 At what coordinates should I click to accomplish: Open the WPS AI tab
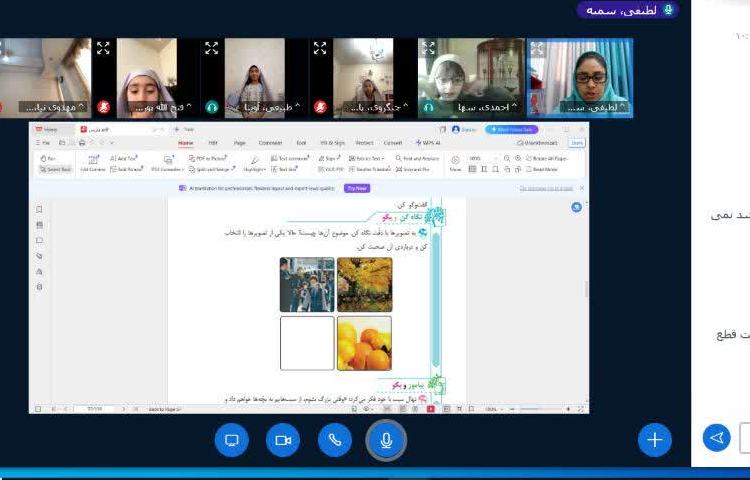pyautogui.click(x=428, y=142)
